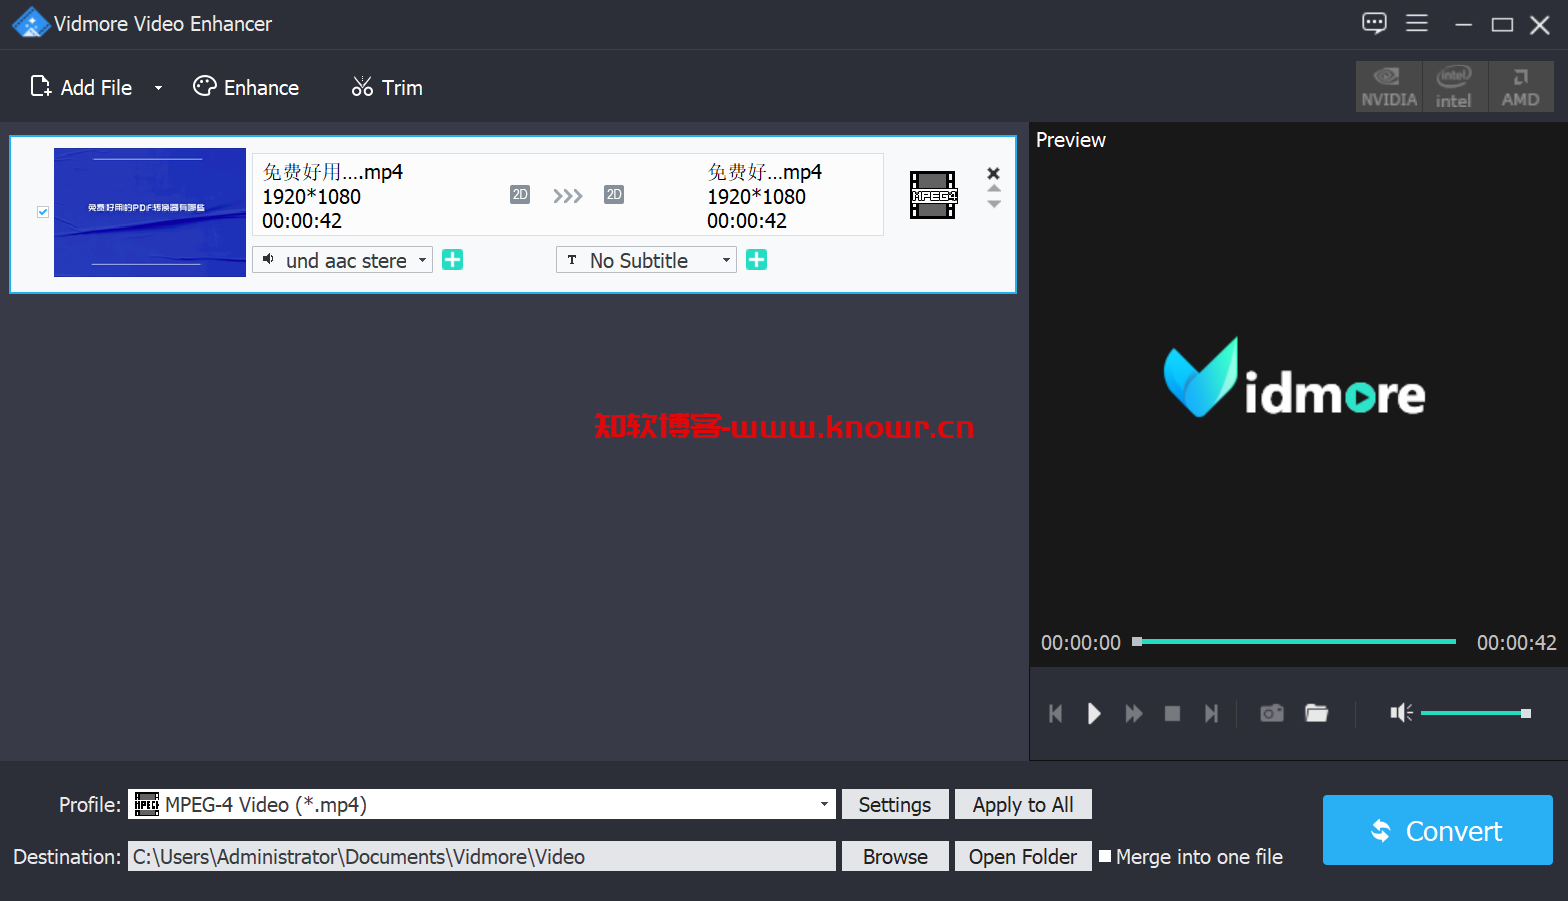
Task: Click the MPEG4 output format icon
Action: [x=933, y=195]
